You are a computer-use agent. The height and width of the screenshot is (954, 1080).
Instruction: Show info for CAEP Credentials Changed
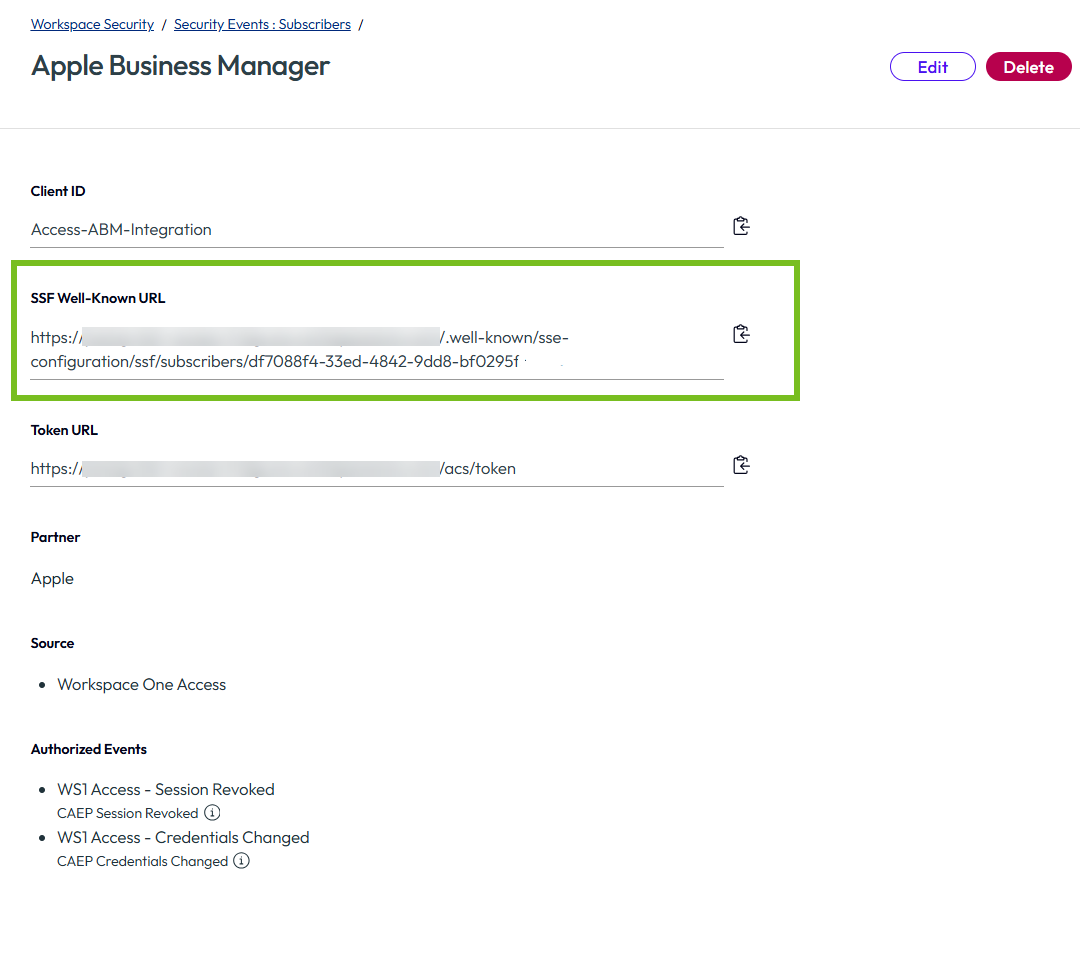pyautogui.click(x=241, y=861)
